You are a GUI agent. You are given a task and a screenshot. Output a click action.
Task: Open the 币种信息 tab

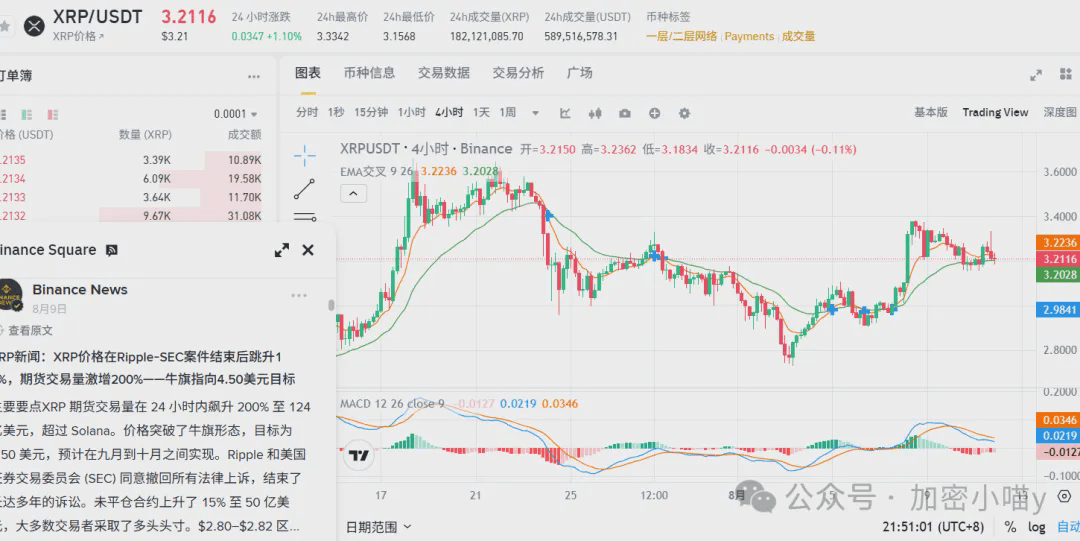pos(369,73)
